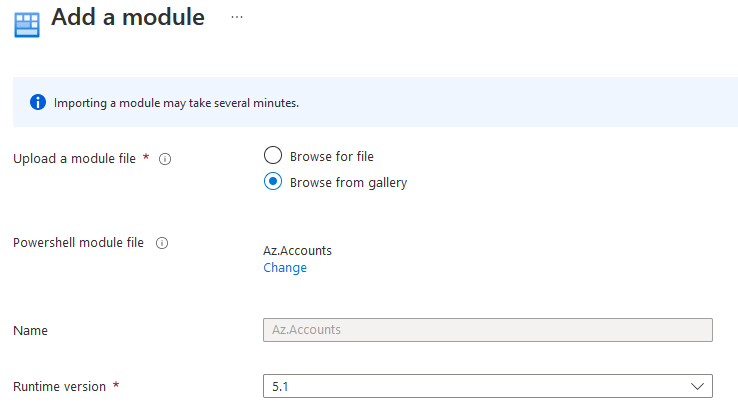This screenshot has height=417, width=738.
Task: Click the Runtime version dropdown chevron
Action: (x=697, y=386)
